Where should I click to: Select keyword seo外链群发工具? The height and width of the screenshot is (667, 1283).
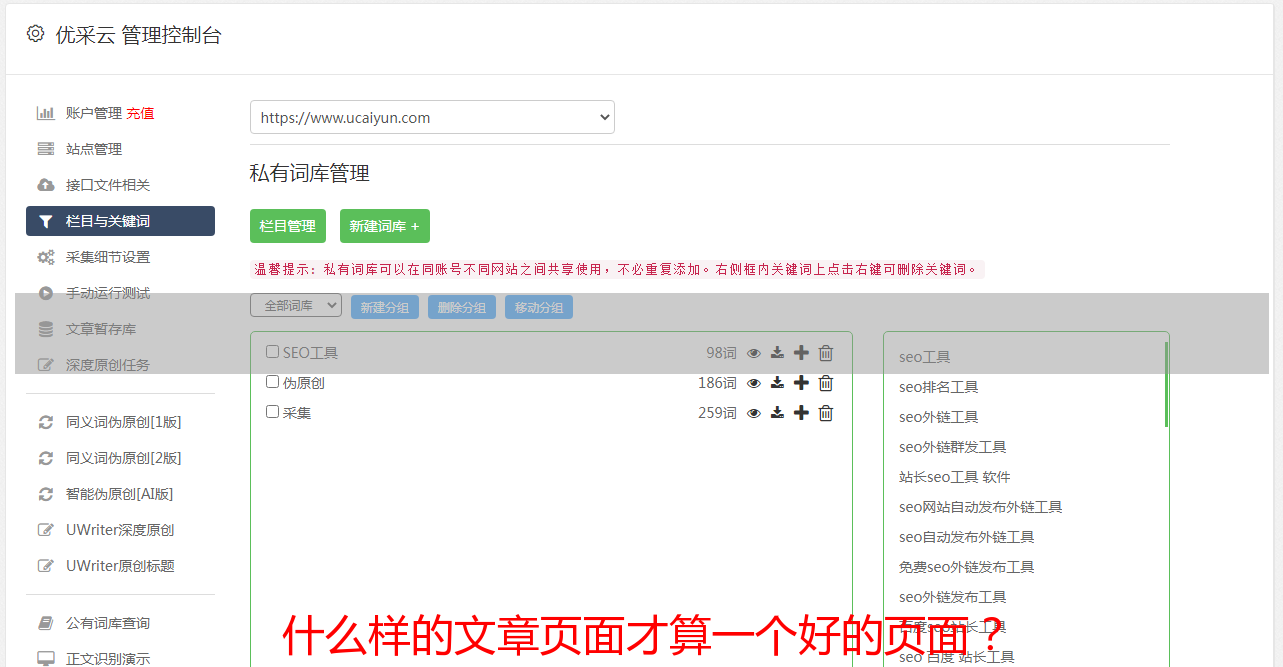click(x=952, y=447)
